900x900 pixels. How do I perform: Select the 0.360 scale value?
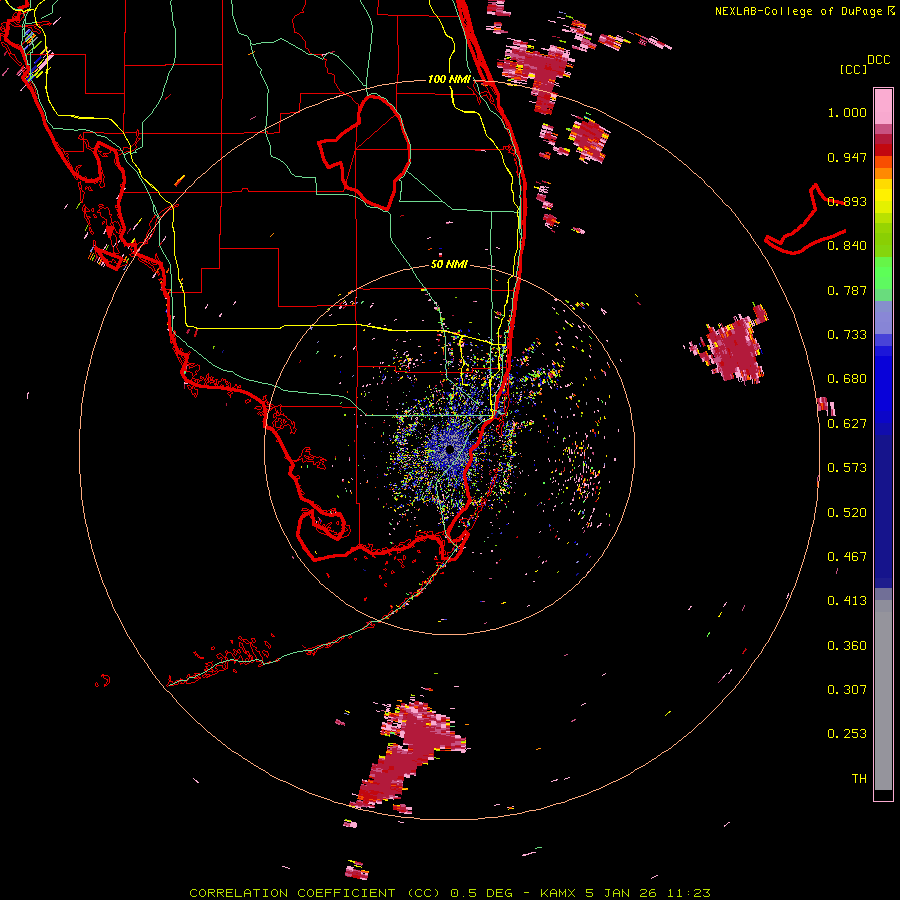(x=847, y=646)
